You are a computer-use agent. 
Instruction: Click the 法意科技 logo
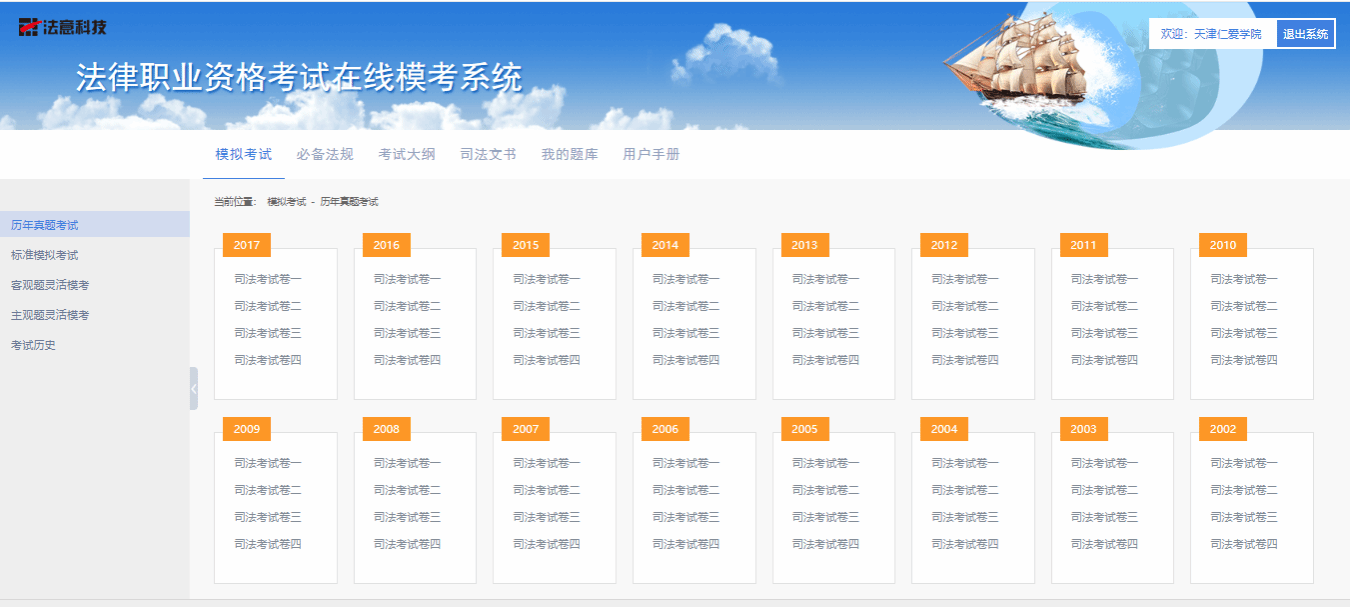(63, 27)
